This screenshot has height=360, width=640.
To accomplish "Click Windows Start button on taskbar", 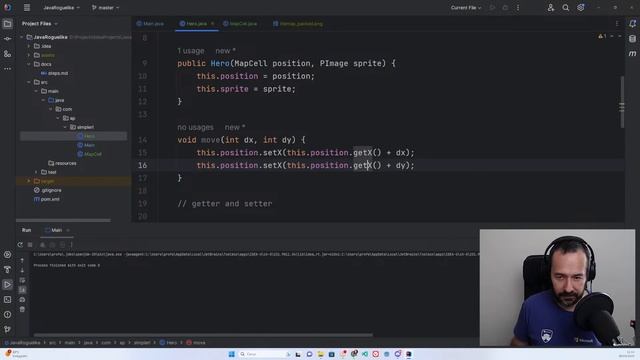I will (x=231, y=354).
